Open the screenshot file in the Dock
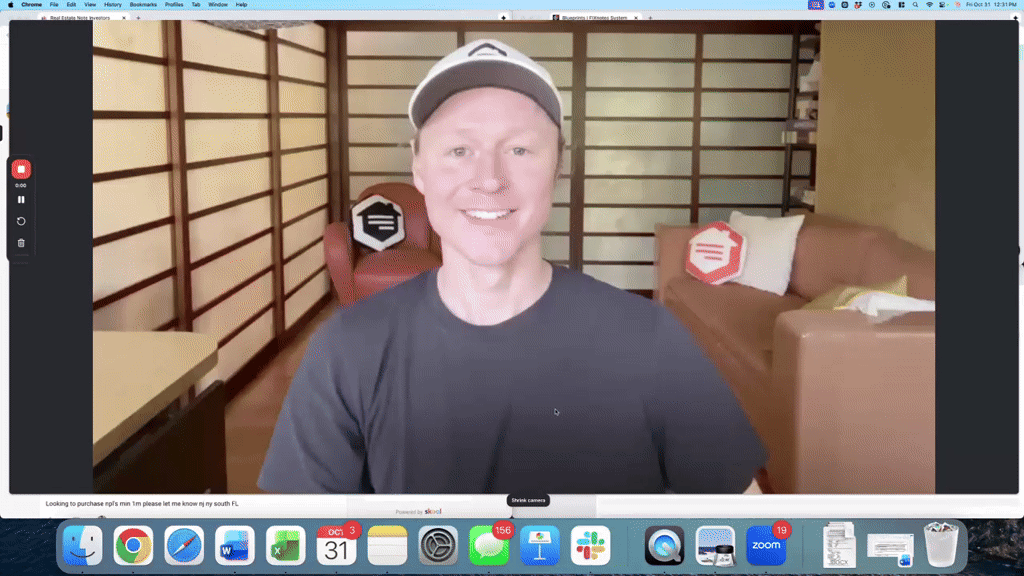The height and width of the screenshot is (576, 1024). [890, 550]
